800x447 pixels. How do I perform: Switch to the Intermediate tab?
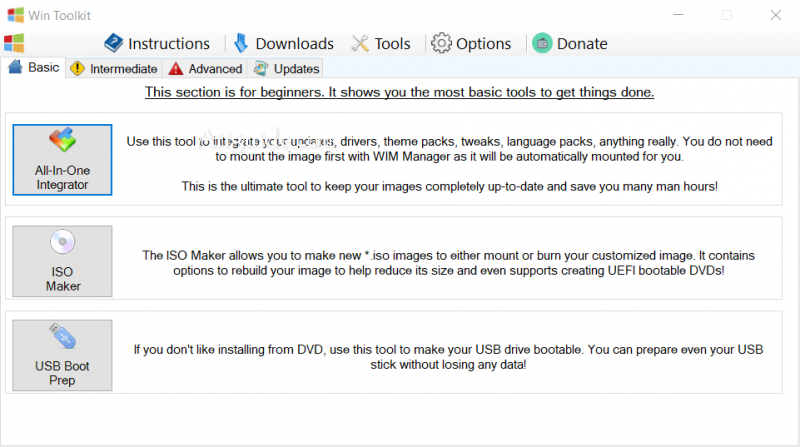coord(114,68)
